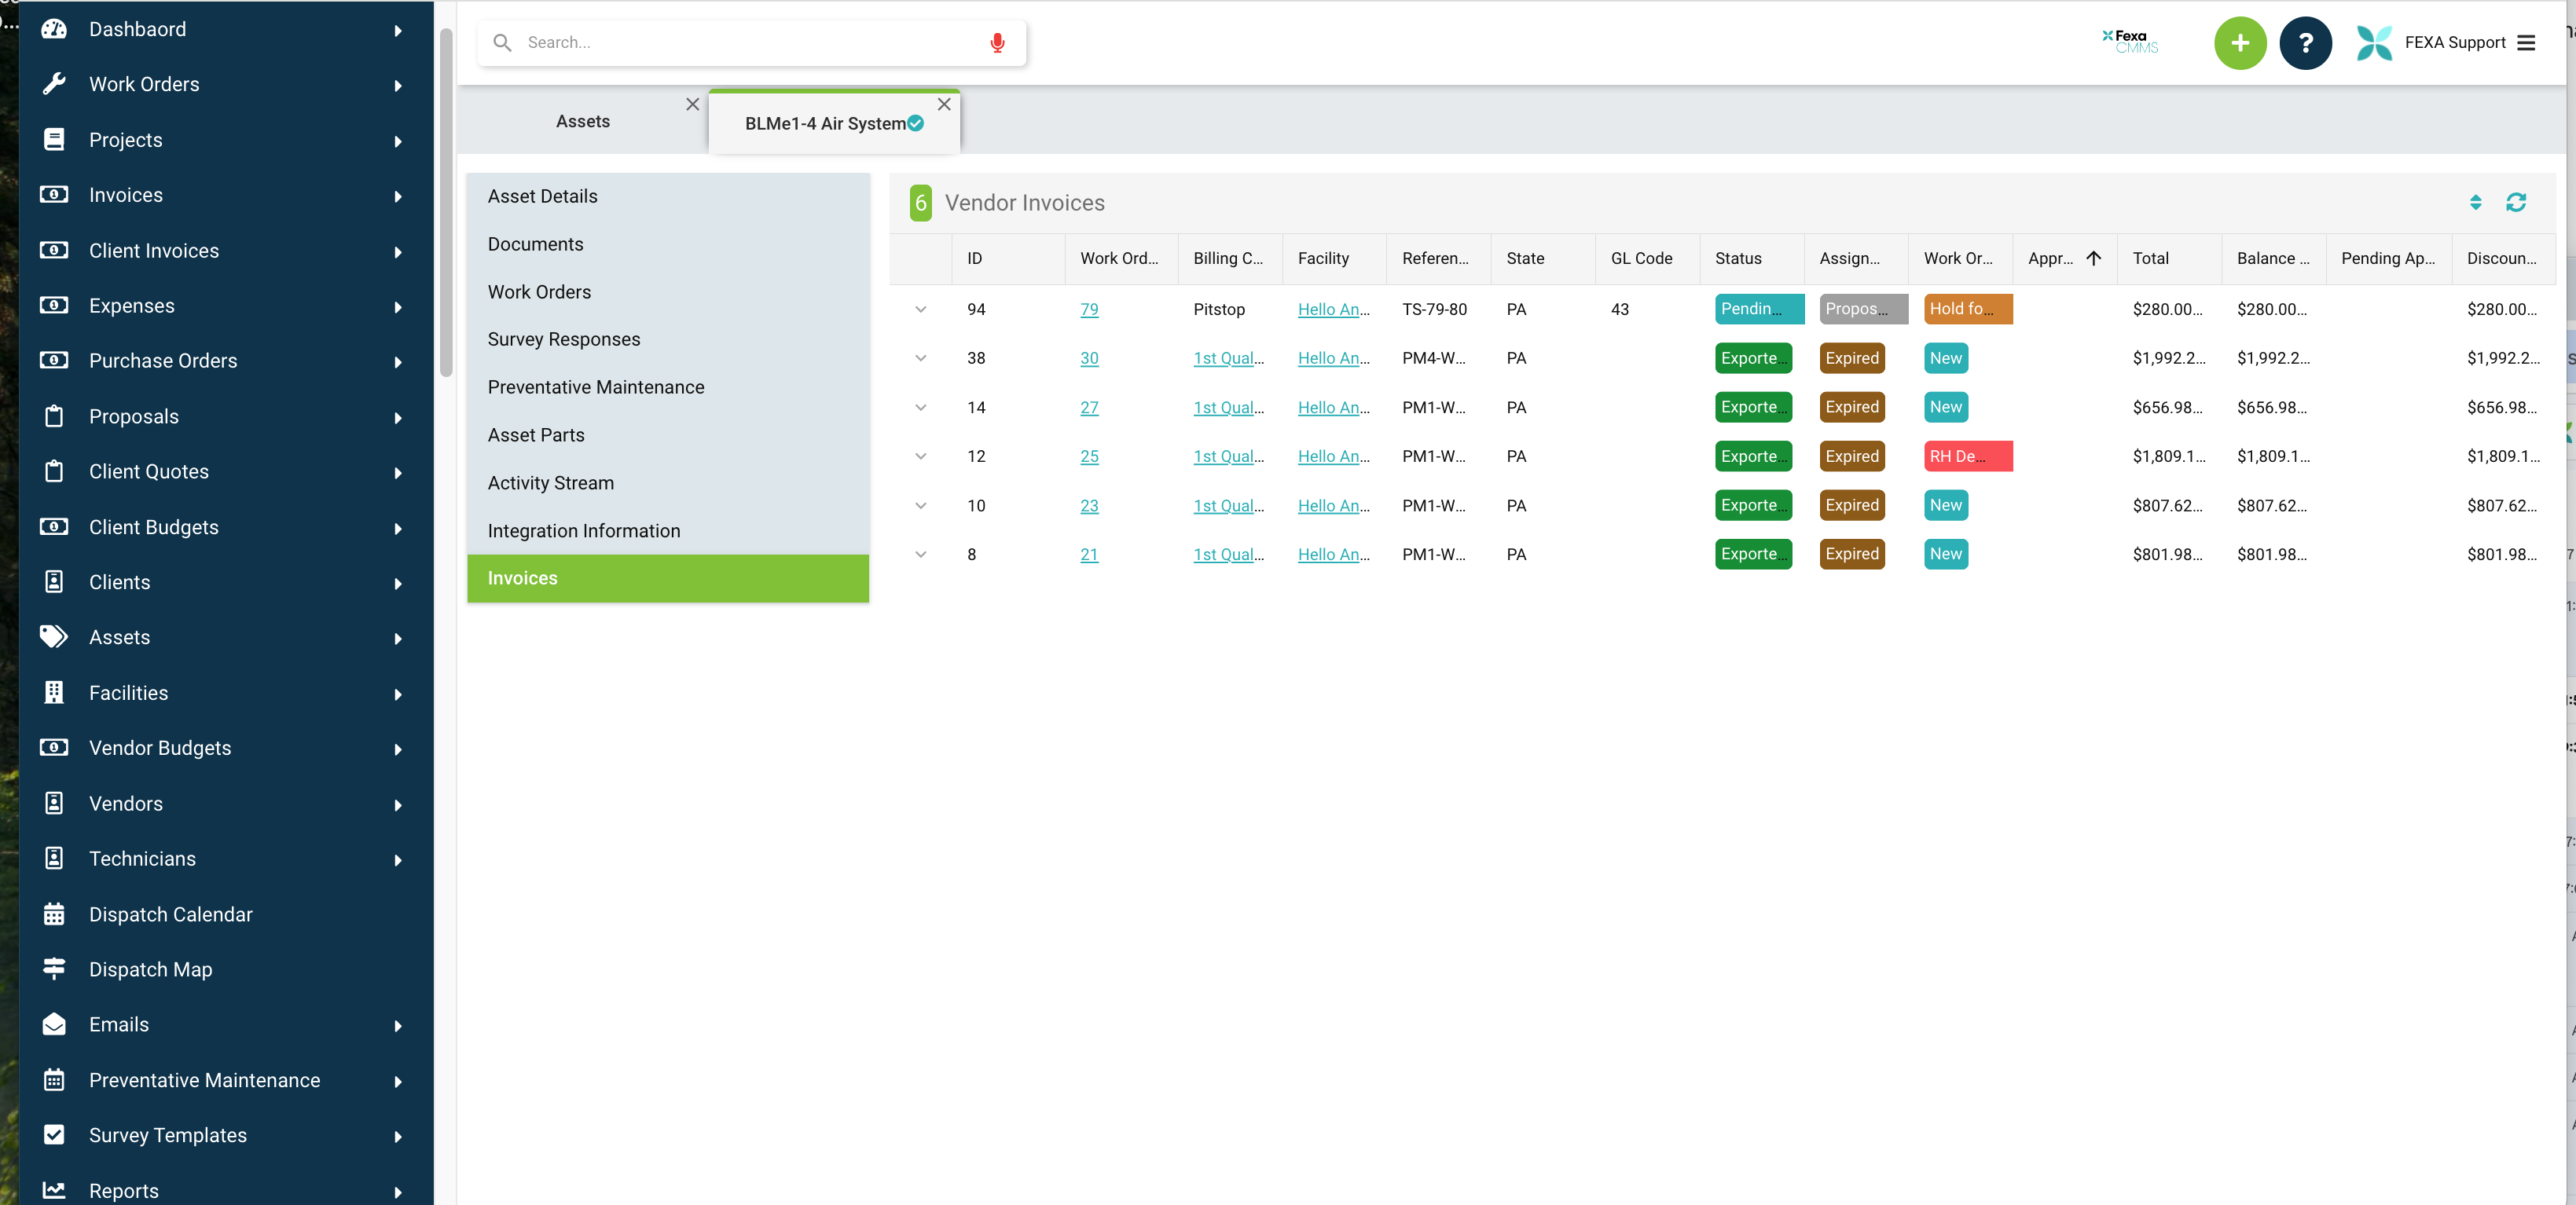Click the Technicians badge icon
This screenshot has height=1205, width=2576.
pos(54,858)
